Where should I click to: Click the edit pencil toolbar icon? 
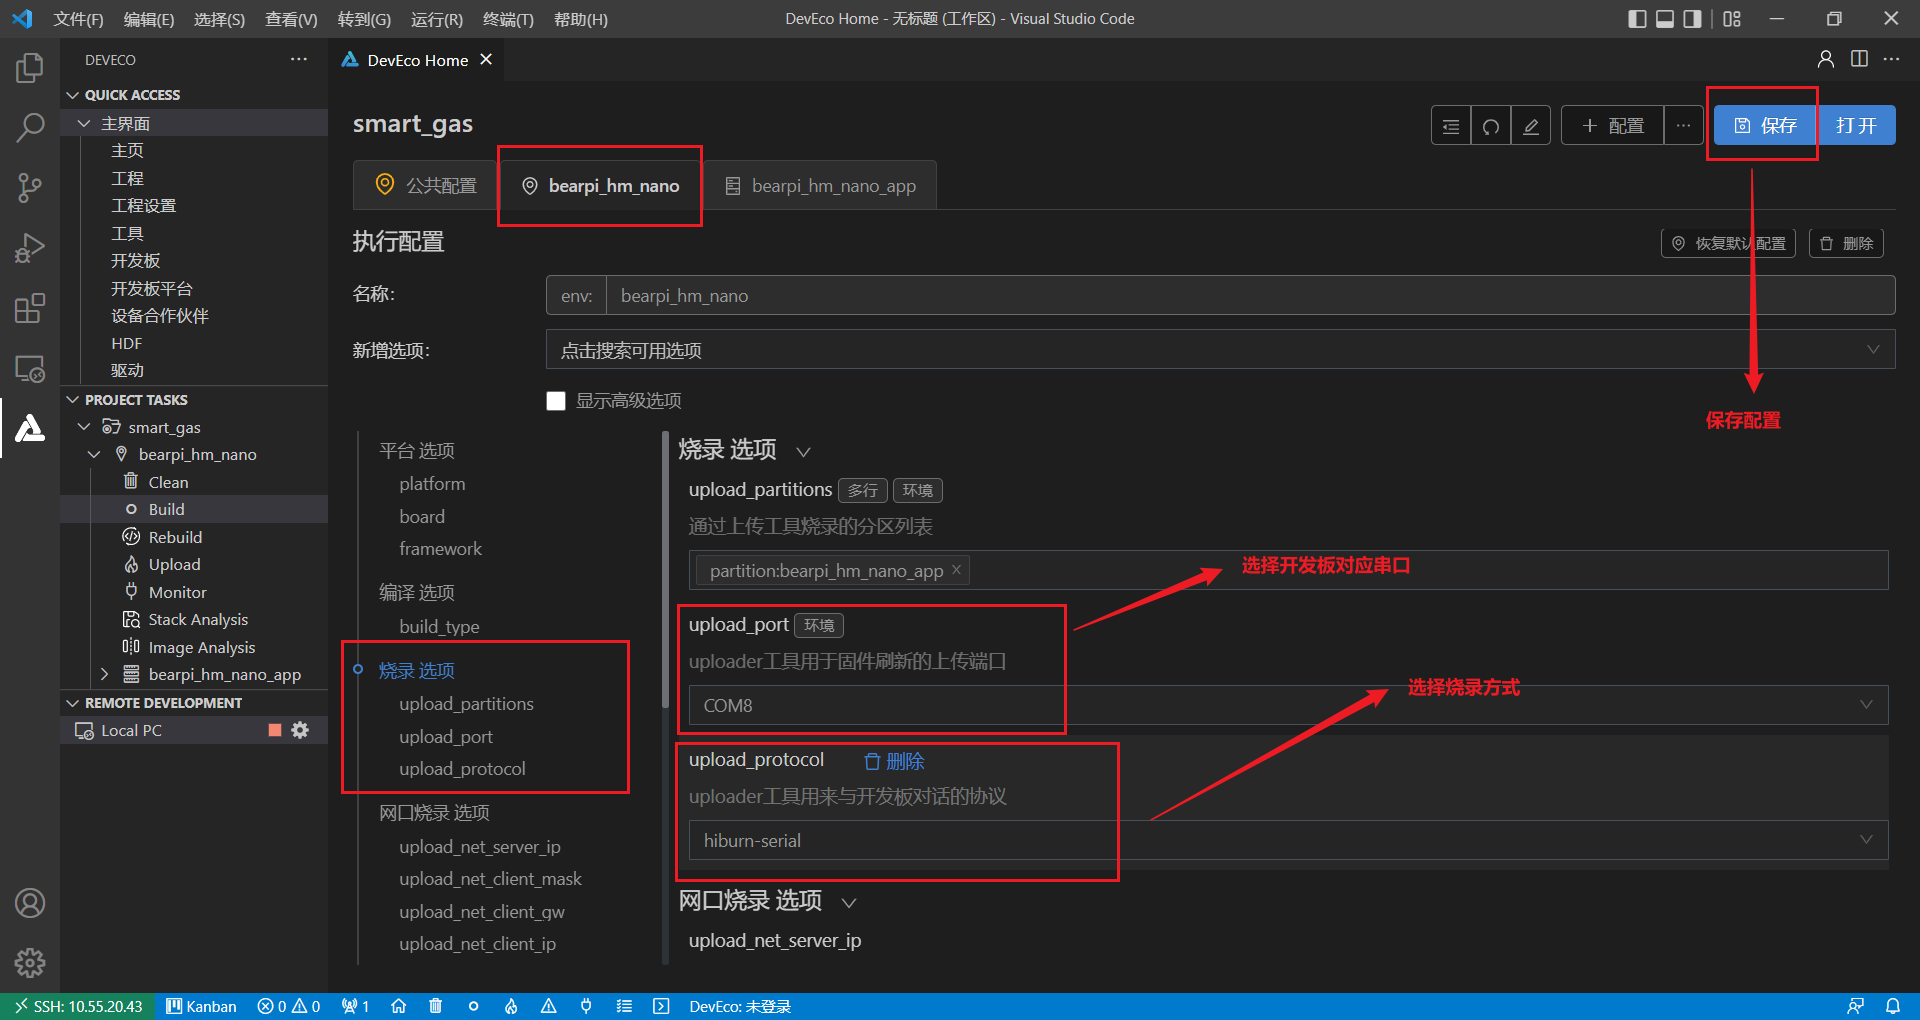(x=1531, y=126)
